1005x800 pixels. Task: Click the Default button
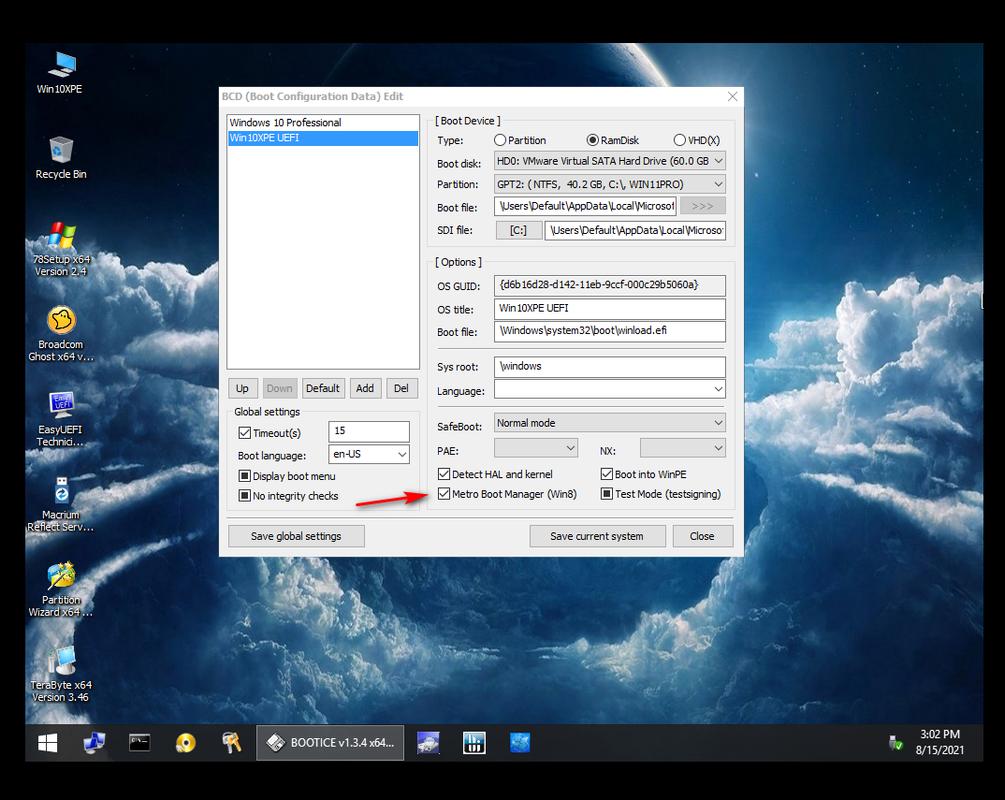323,388
